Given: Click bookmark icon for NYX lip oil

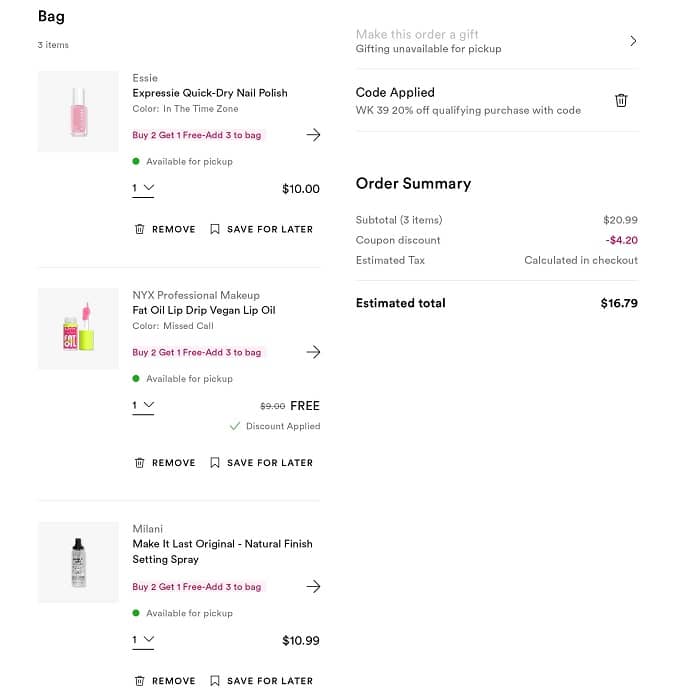Looking at the screenshot, I should 215,463.
